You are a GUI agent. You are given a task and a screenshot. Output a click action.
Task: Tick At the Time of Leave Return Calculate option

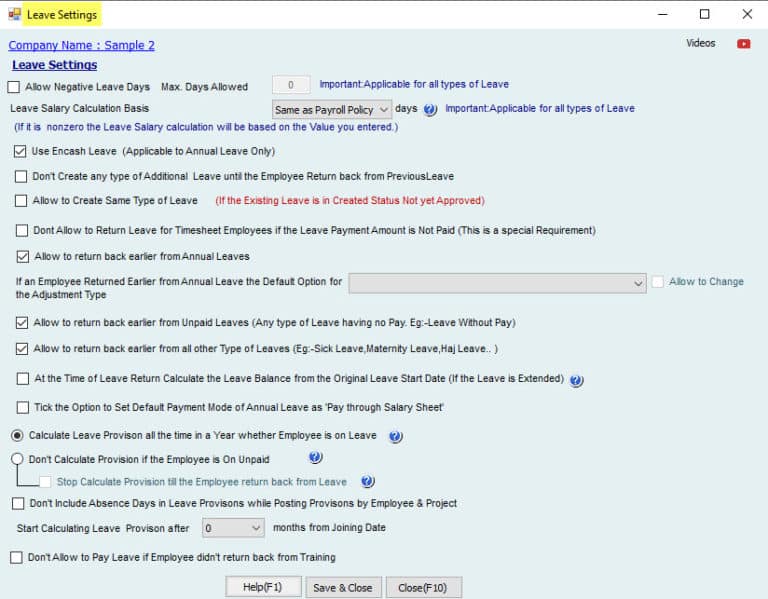23,379
